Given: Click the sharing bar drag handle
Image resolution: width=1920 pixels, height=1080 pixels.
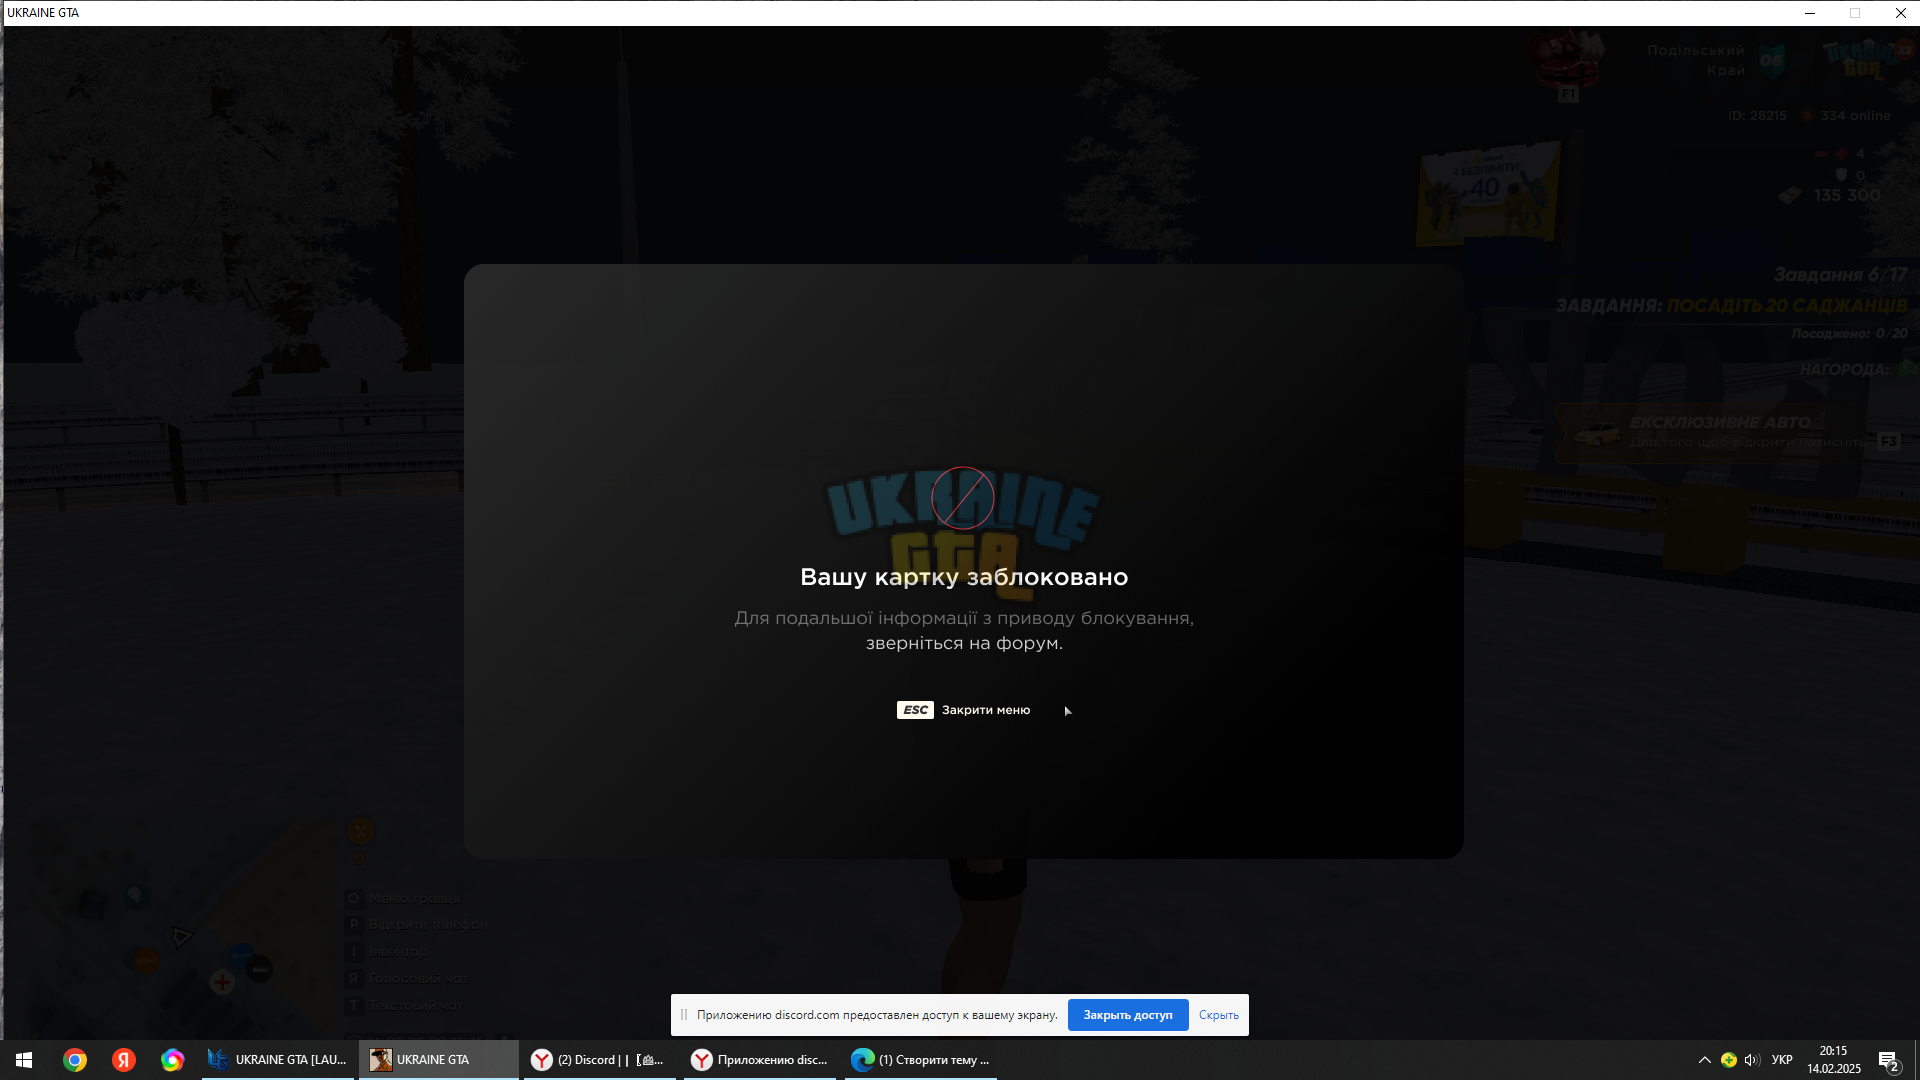Looking at the screenshot, I should pyautogui.click(x=684, y=1015).
